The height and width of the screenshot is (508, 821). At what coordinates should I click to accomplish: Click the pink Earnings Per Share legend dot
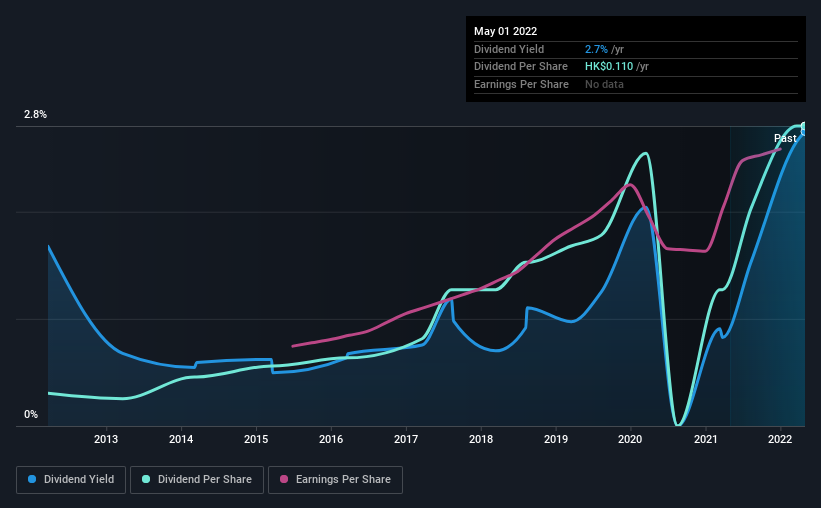284,479
